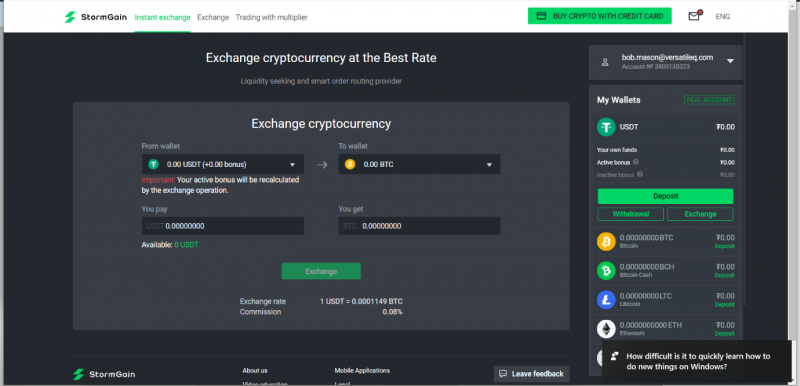Click the Litecoin wallet icon
The height and width of the screenshot is (386, 800).
606,299
